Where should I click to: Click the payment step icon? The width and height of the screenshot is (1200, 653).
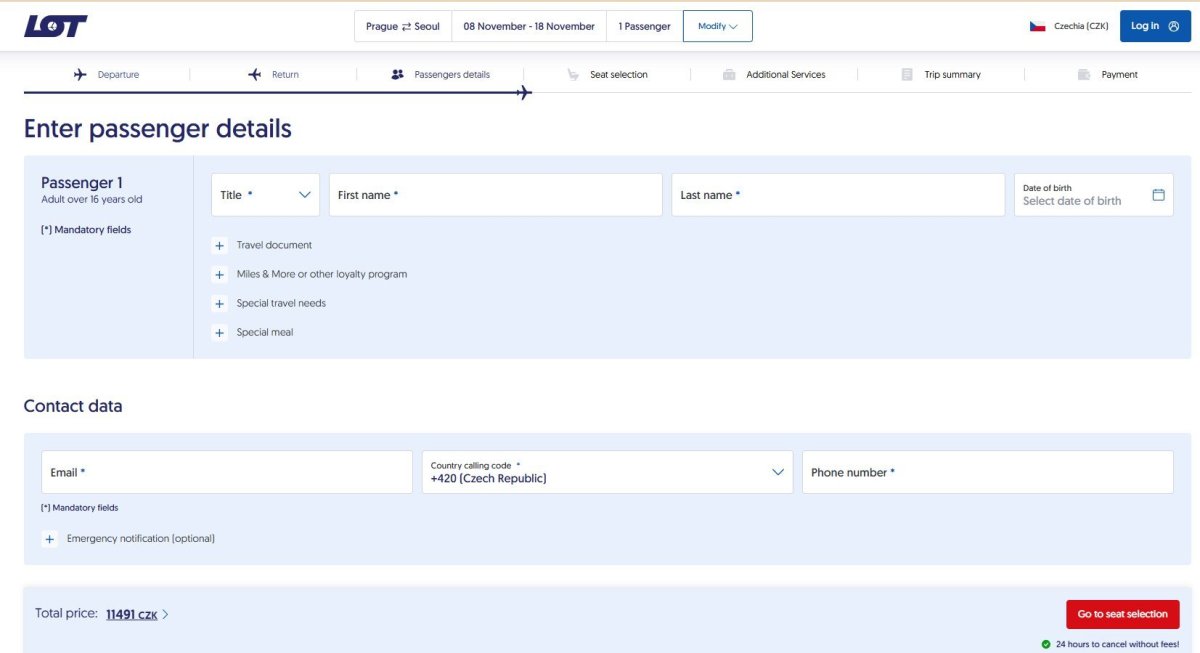pyautogui.click(x=1083, y=75)
